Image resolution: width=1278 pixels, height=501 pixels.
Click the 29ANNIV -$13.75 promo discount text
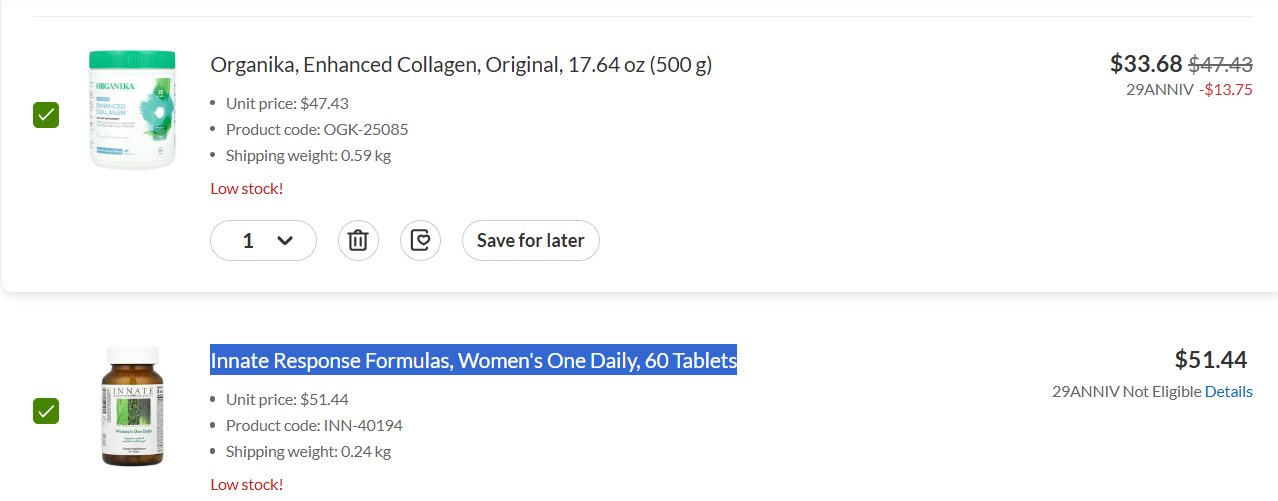click(1189, 89)
